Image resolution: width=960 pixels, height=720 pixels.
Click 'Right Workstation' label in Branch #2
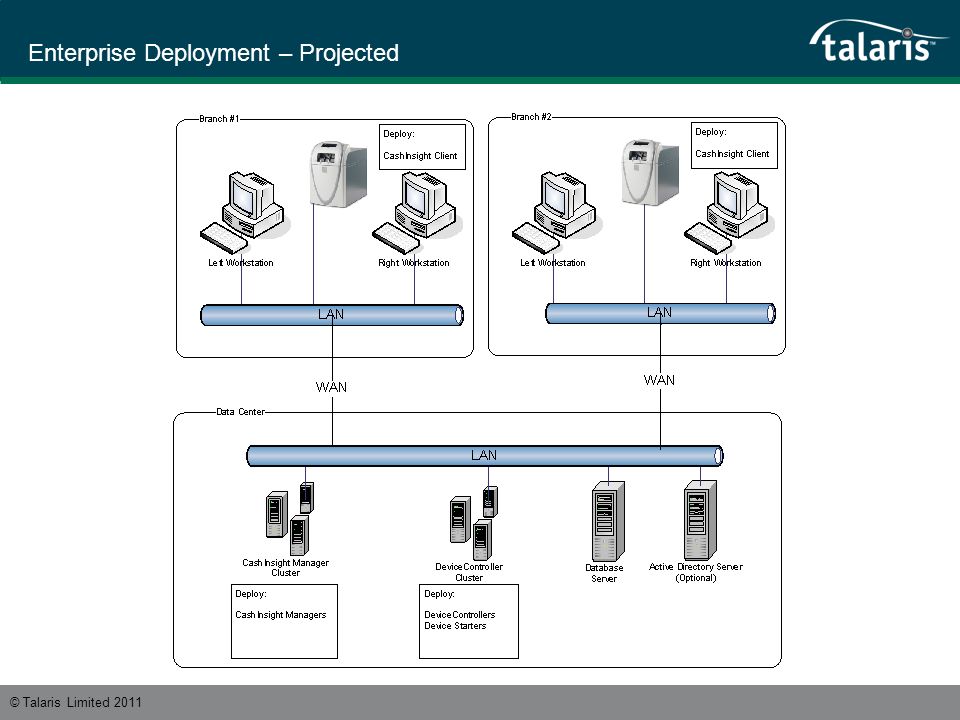(x=726, y=263)
